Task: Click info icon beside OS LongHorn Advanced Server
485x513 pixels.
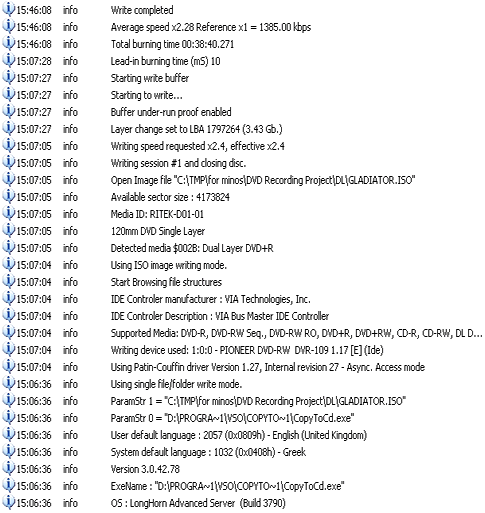Action: point(8,502)
